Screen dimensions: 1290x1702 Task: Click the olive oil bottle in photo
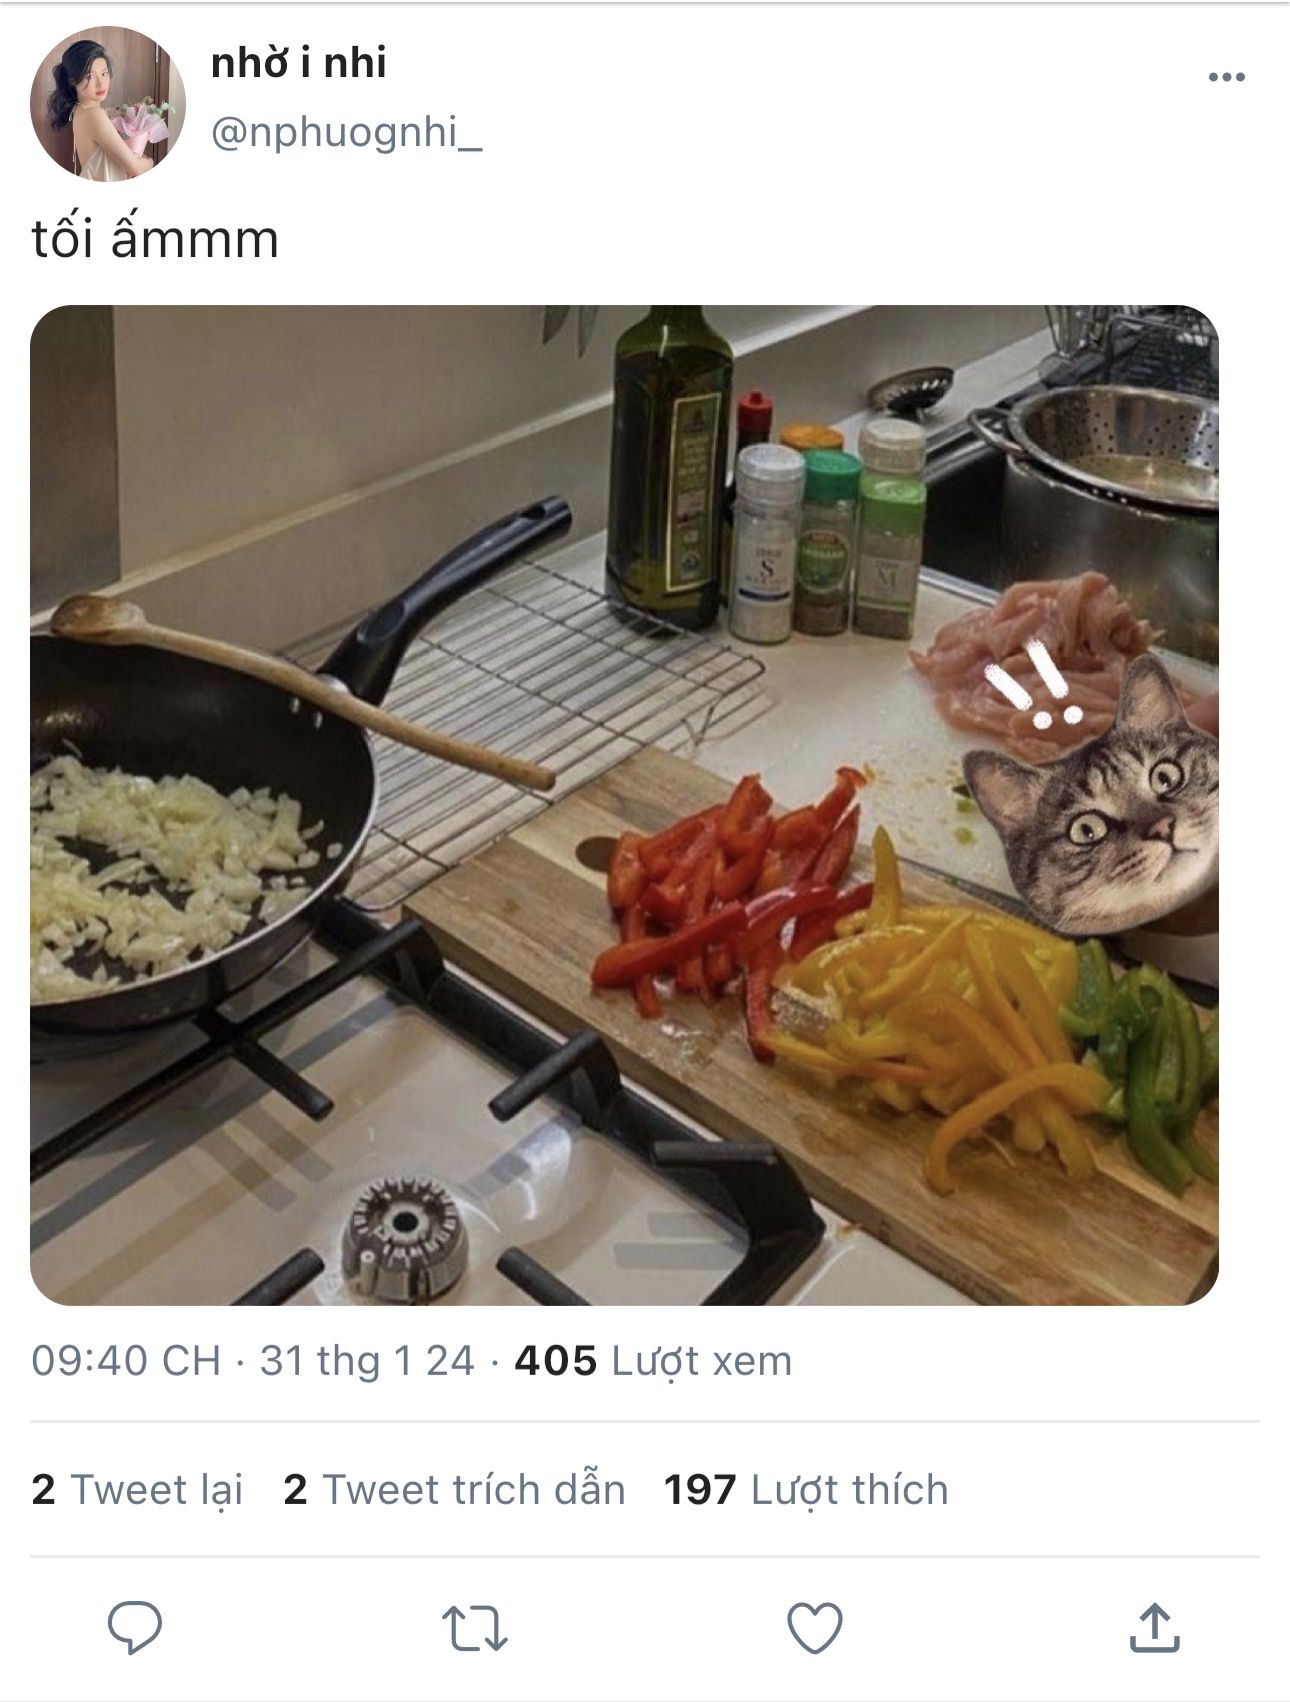(x=669, y=468)
